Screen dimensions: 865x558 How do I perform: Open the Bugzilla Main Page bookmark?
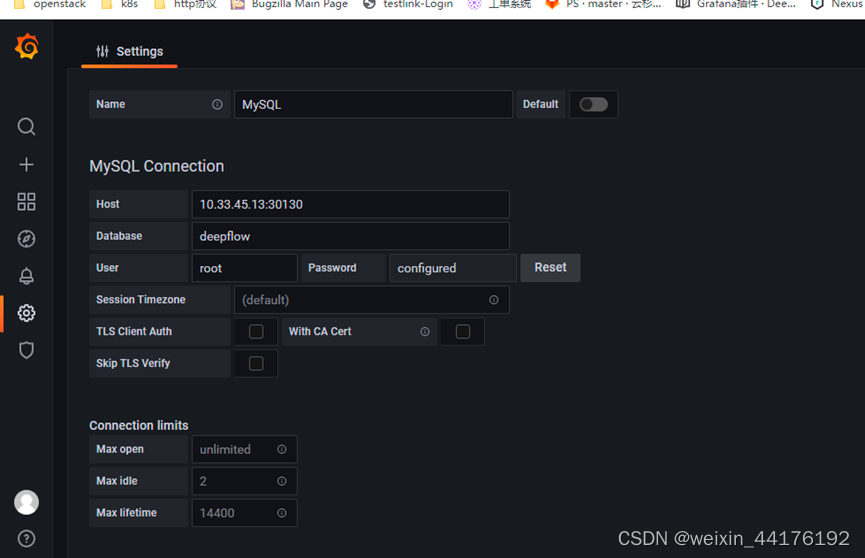point(290,4)
